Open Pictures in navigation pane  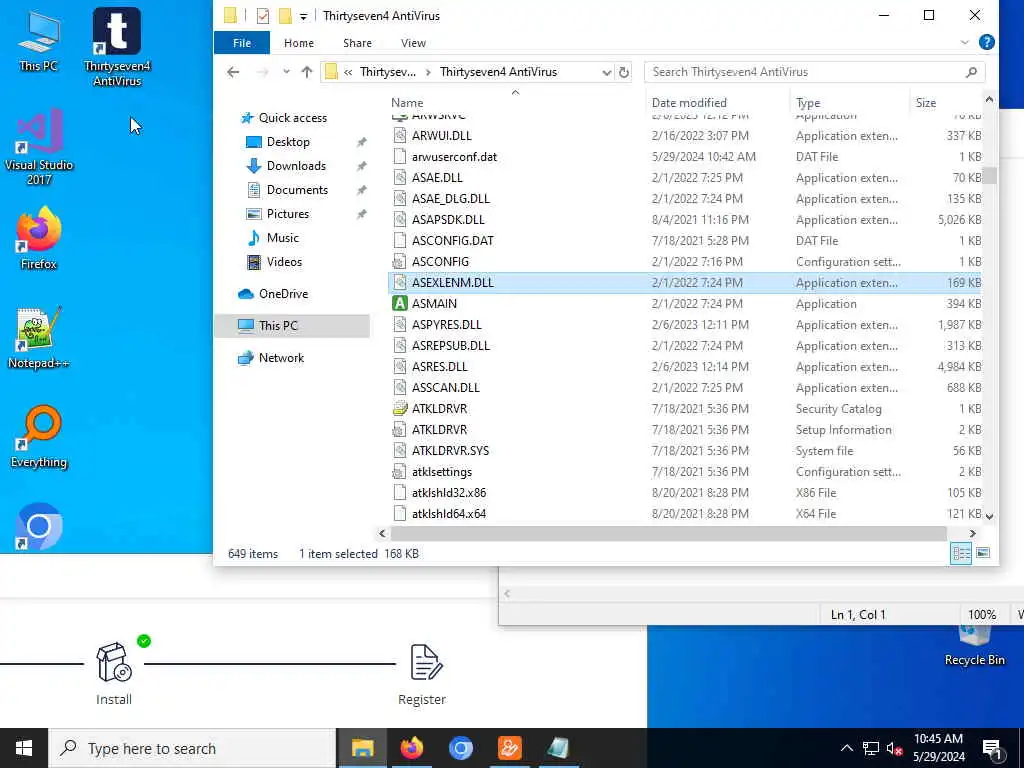click(287, 214)
